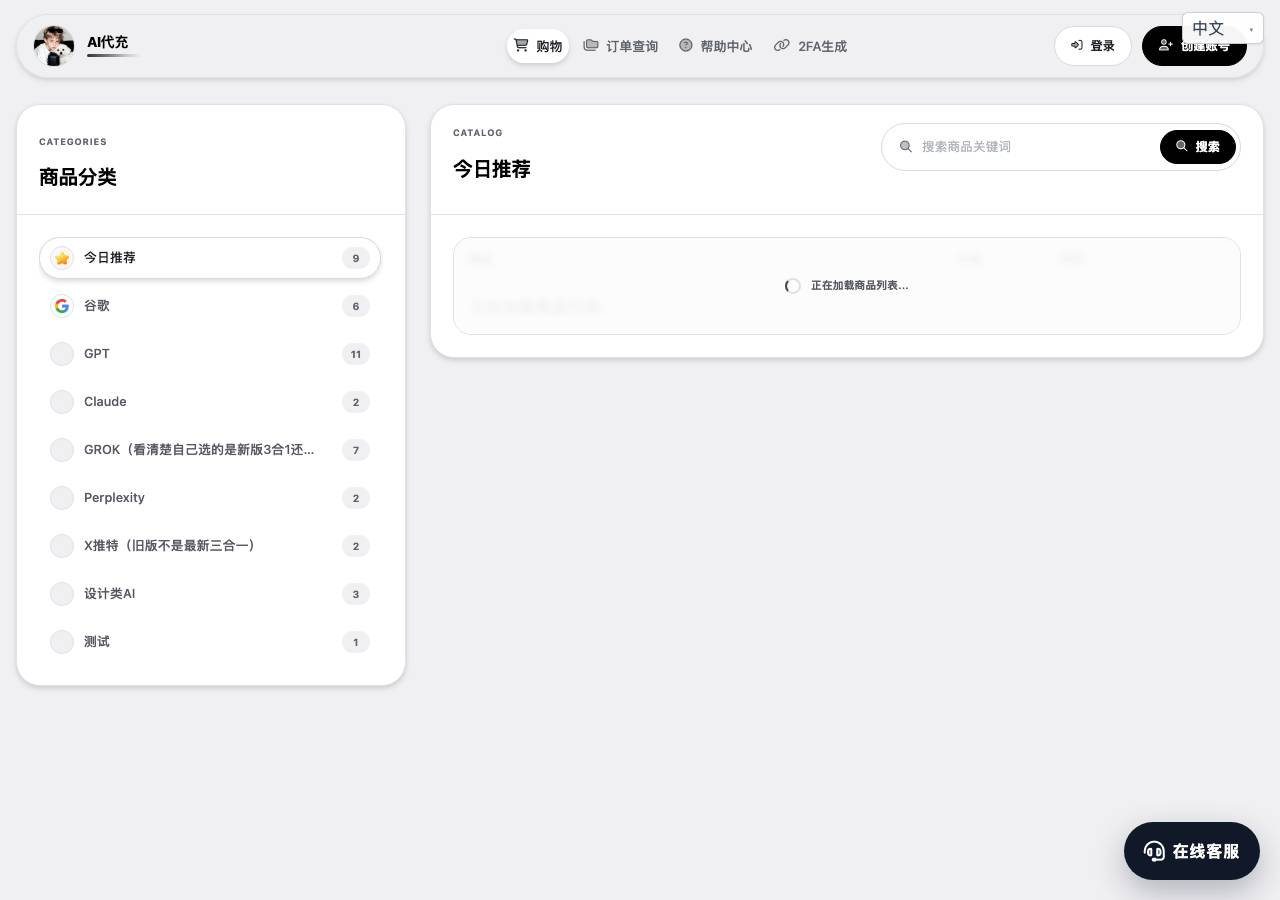Select the 谷歌 category

(x=210, y=306)
